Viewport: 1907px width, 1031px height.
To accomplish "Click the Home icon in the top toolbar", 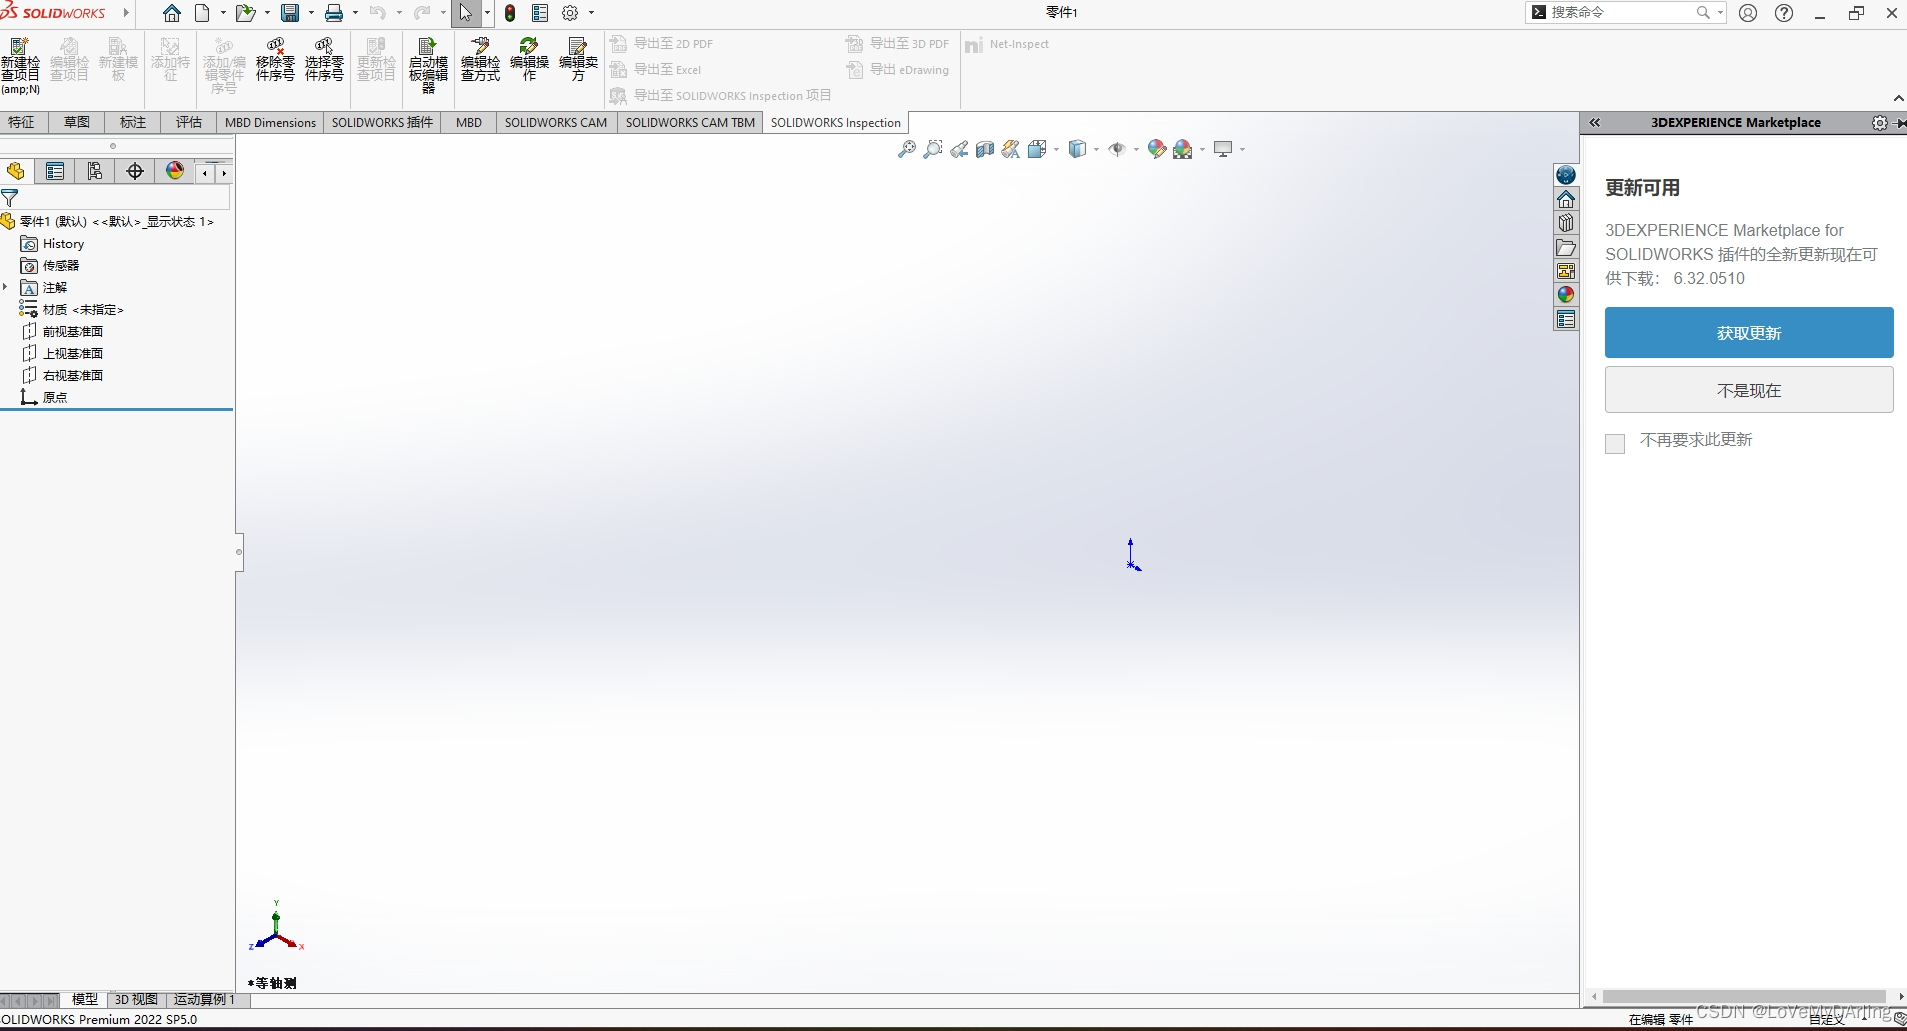I will (x=172, y=13).
